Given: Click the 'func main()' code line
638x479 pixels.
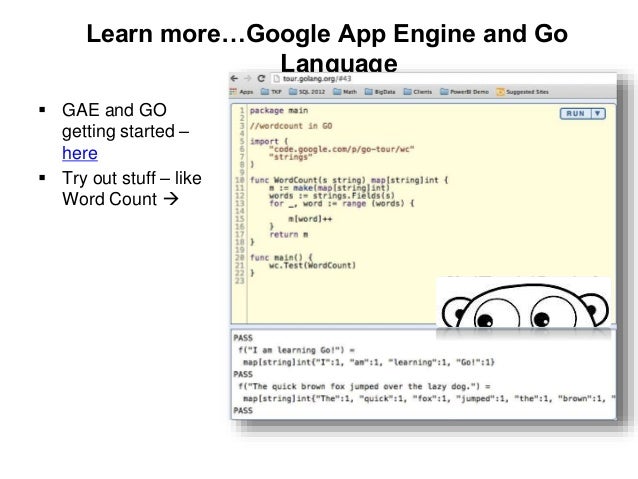Looking at the screenshot, I should coord(281,258).
